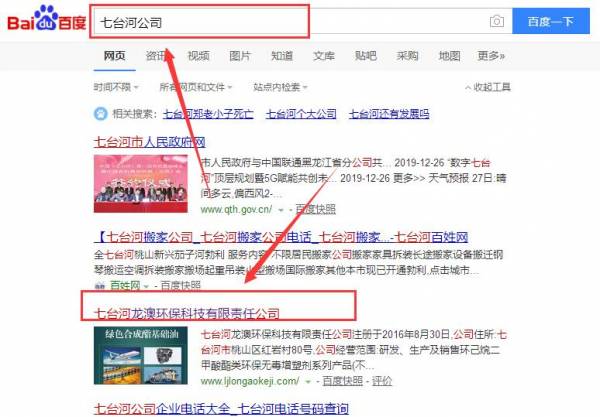The width and height of the screenshot is (600, 417).
Task: Select the 地图 tab
Action: (x=450, y=56)
